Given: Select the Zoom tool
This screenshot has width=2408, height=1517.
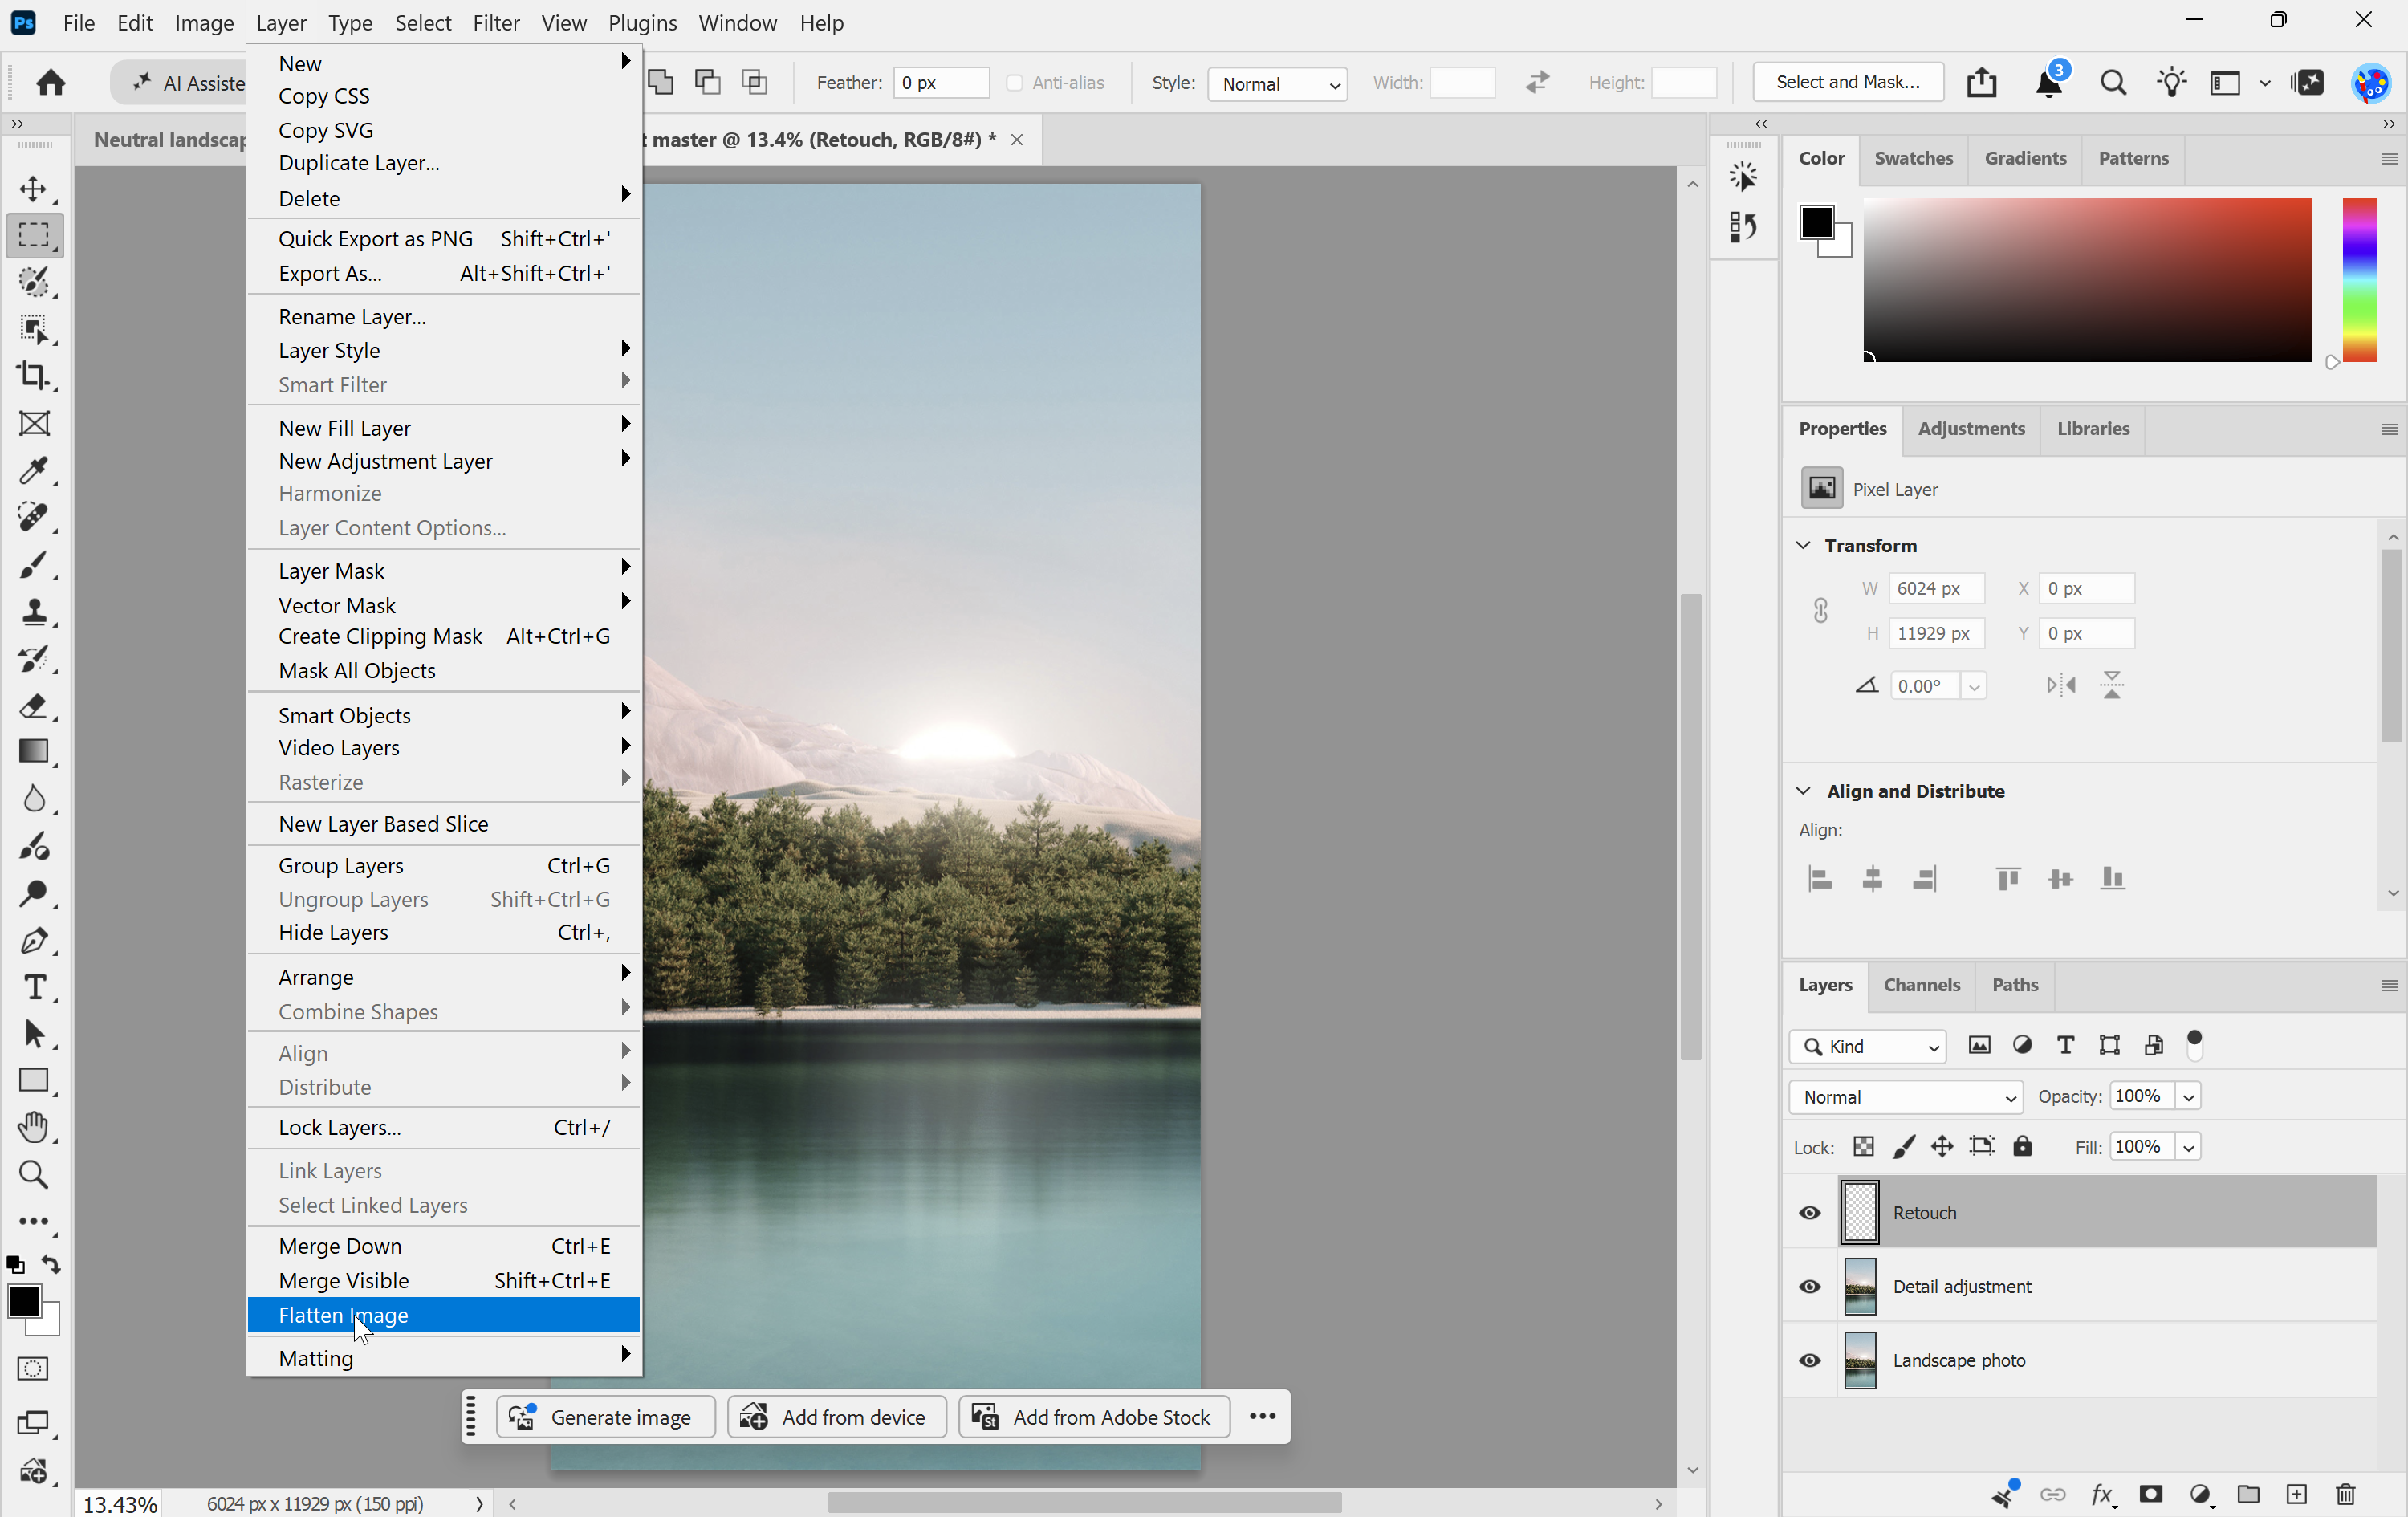Looking at the screenshot, I should click(34, 1174).
